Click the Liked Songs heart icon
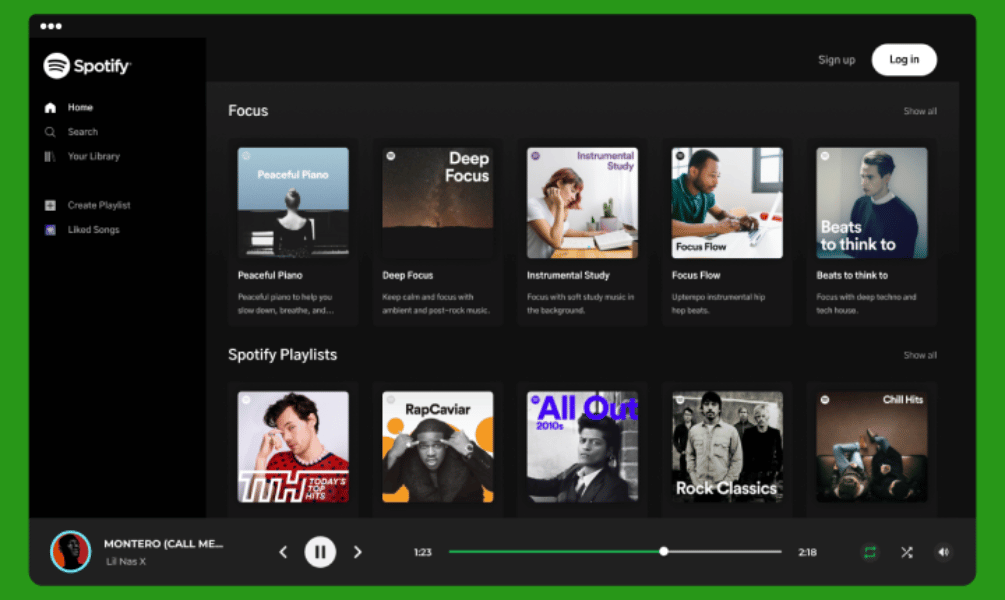Image resolution: width=1005 pixels, height=600 pixels. tap(50, 229)
